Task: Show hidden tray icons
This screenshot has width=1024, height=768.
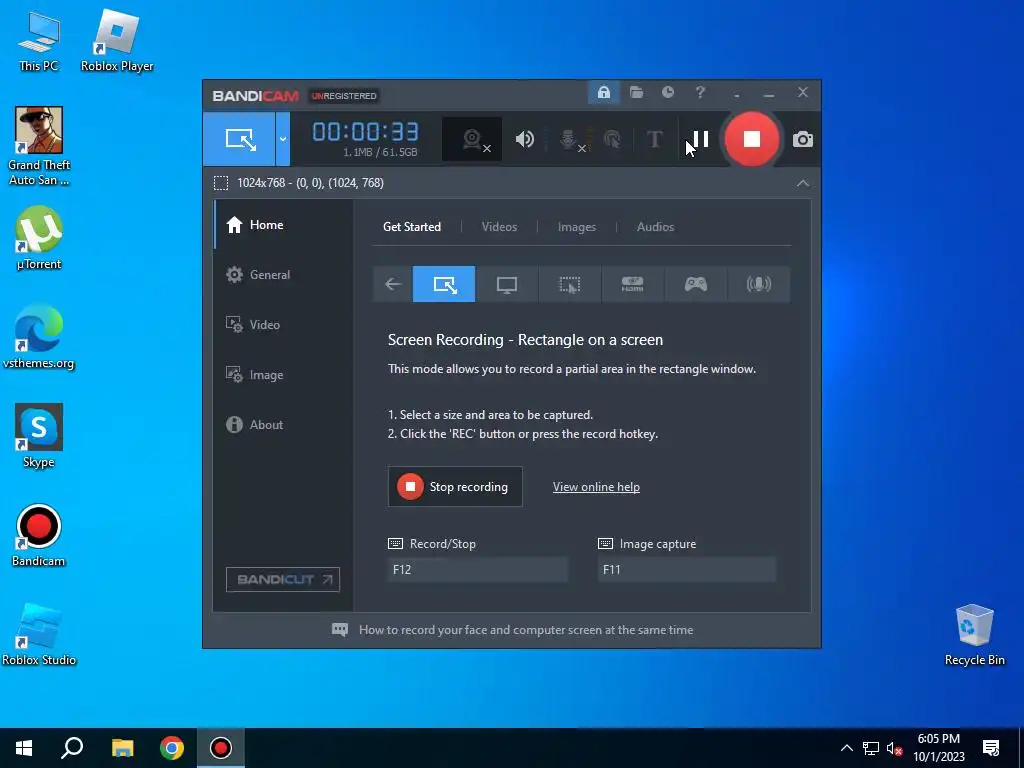Action: click(x=846, y=748)
